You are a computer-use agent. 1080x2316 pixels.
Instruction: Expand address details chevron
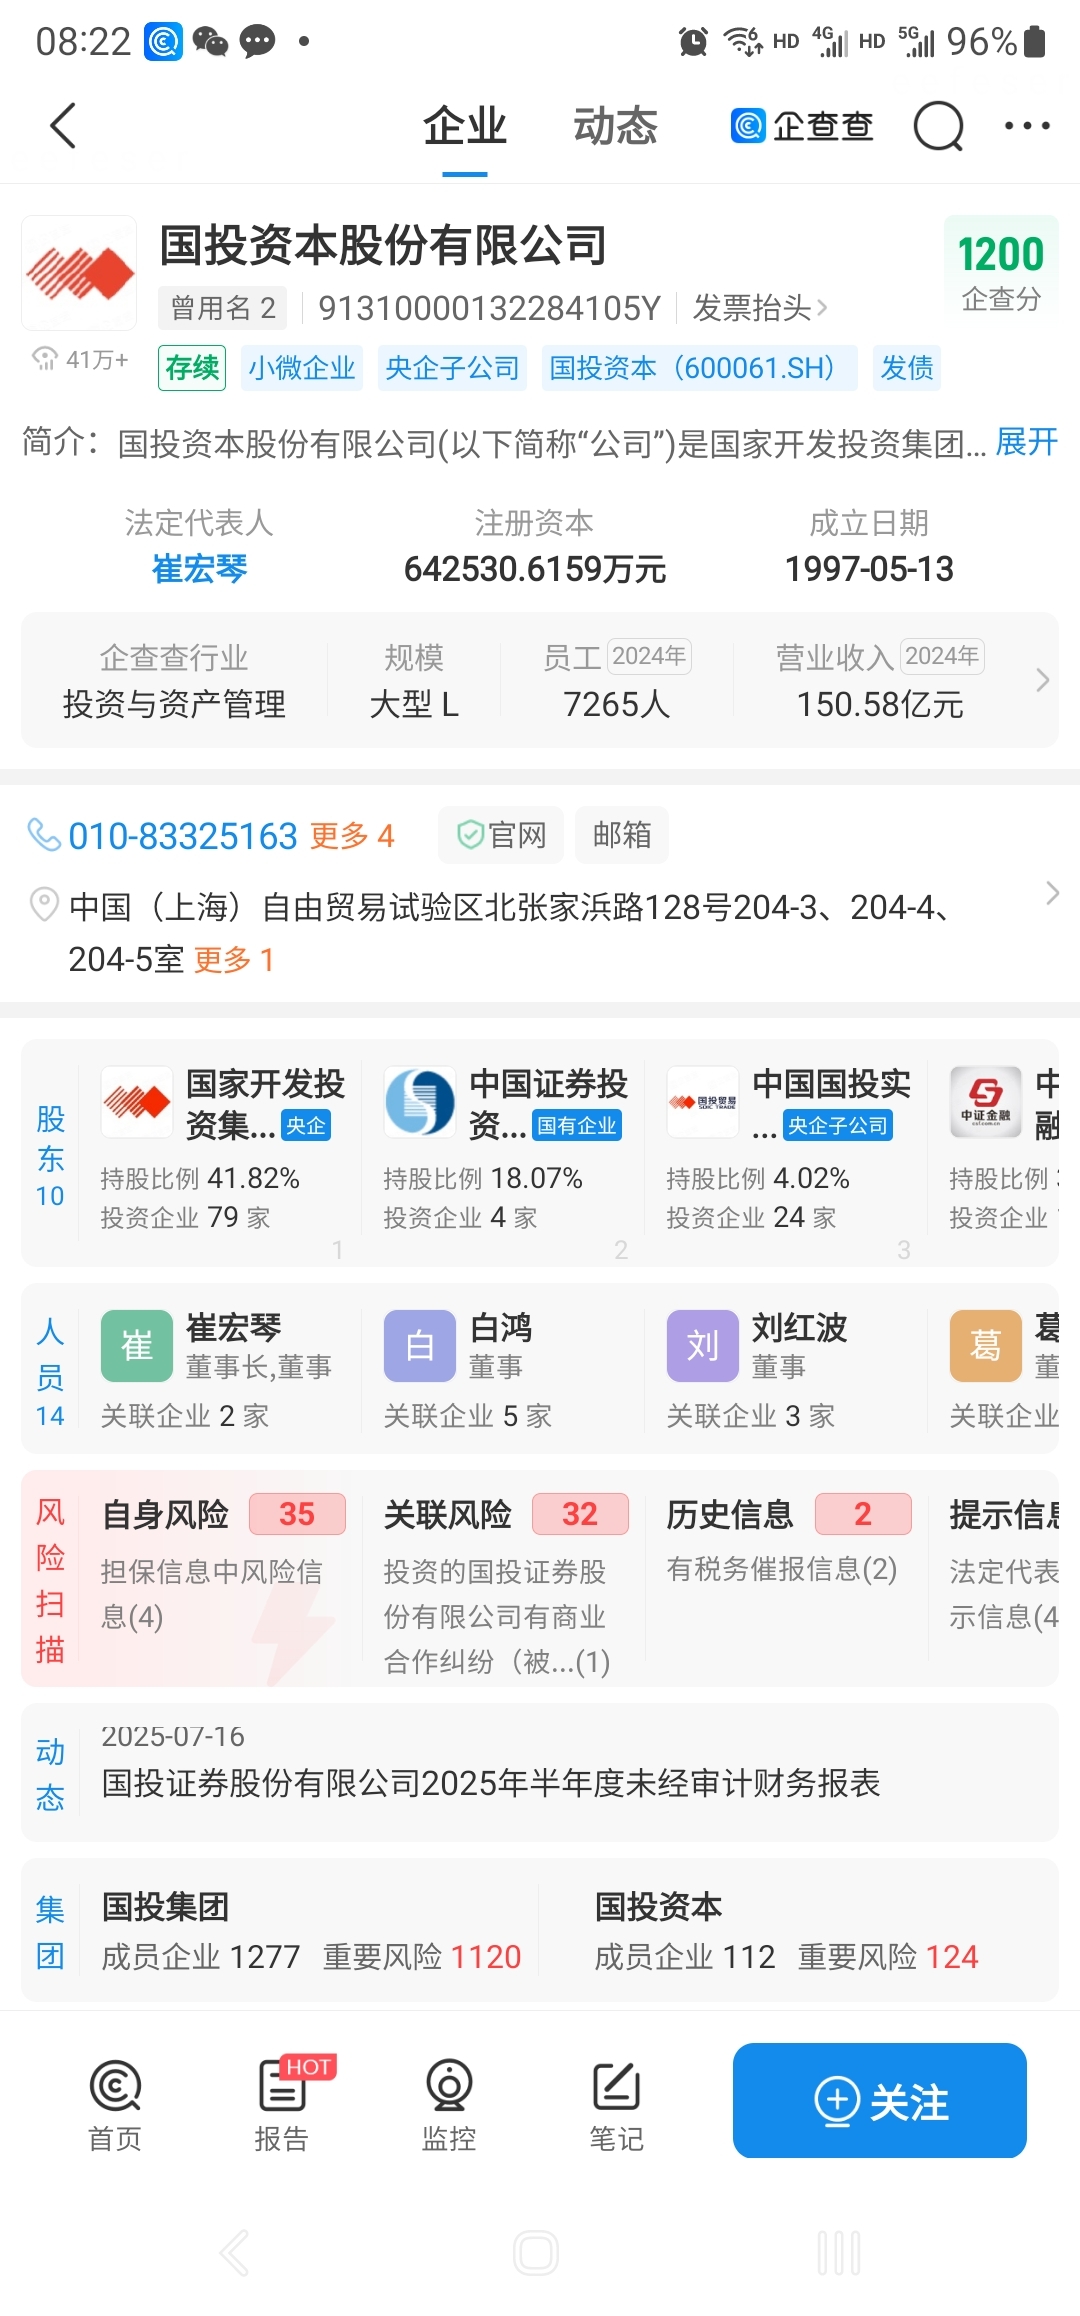point(1051,893)
